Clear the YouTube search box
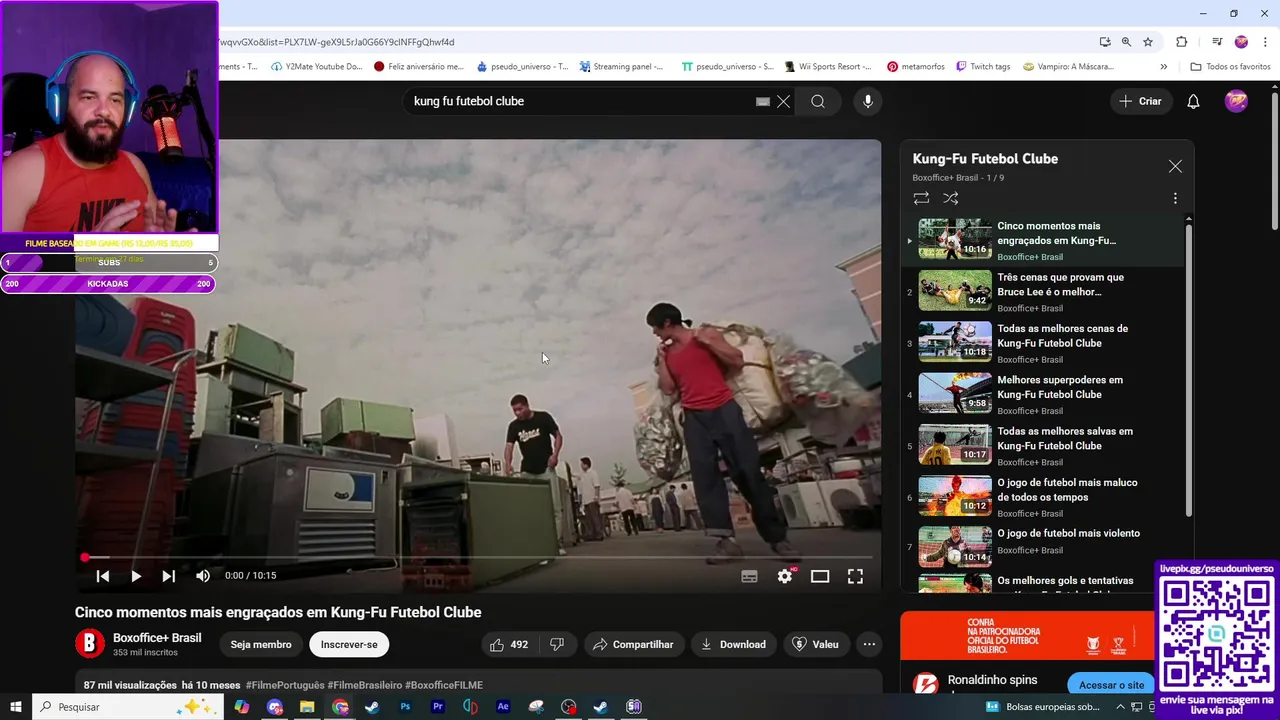This screenshot has width=1280, height=720. click(x=784, y=101)
